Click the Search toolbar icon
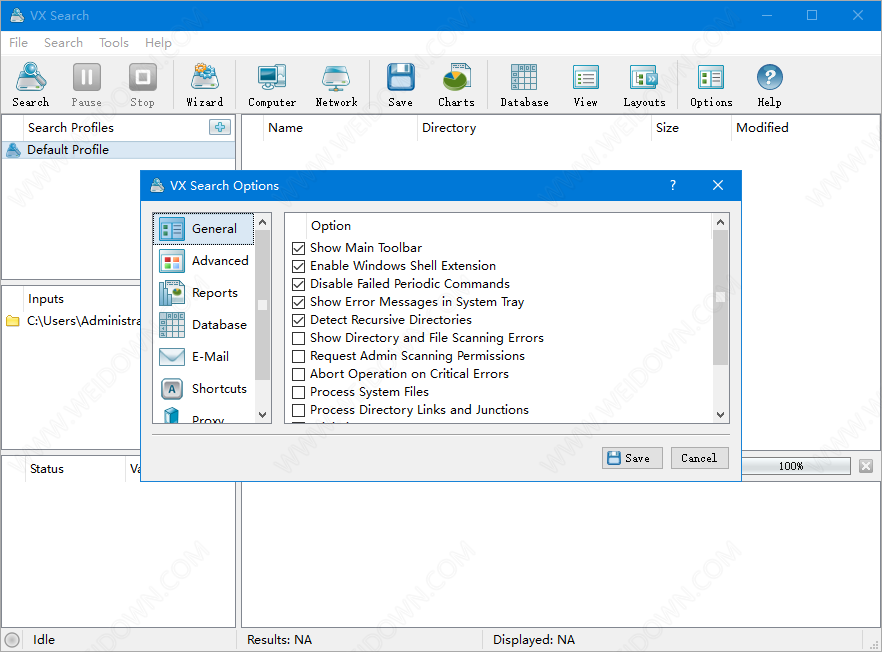This screenshot has width=882, height=652. (31, 85)
